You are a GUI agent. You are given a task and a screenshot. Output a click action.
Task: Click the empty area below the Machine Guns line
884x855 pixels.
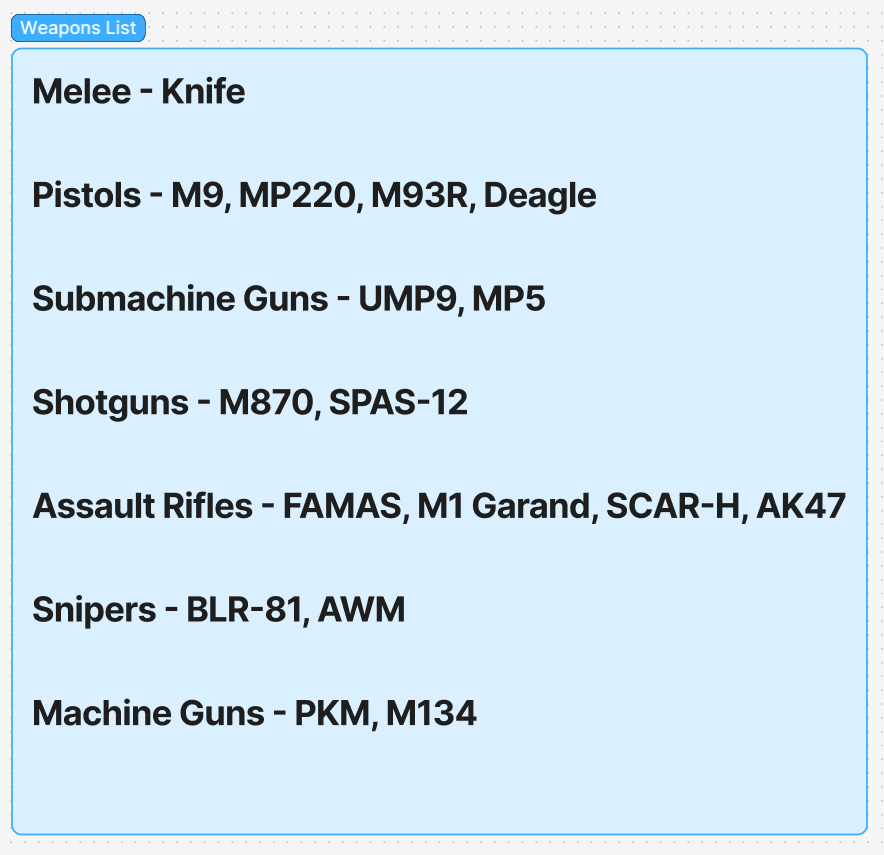pyautogui.click(x=438, y=785)
